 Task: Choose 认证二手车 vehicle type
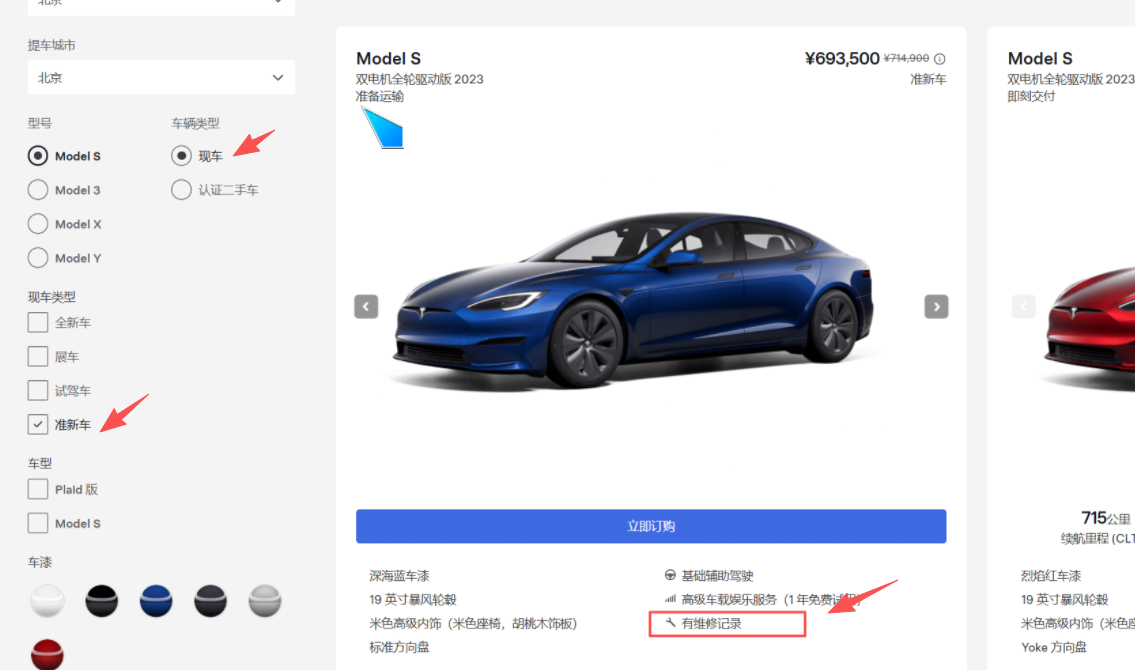point(181,190)
